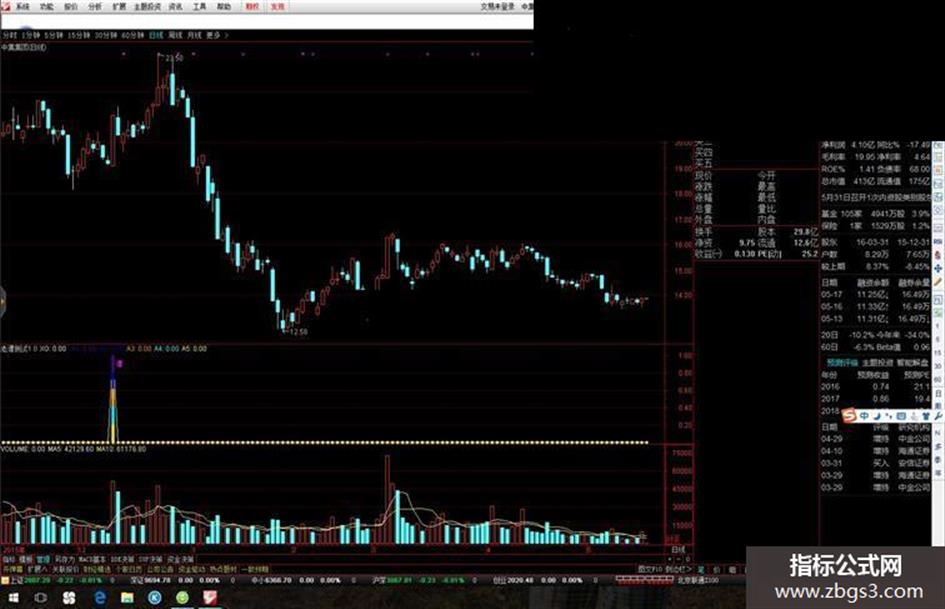Open the white pinwheel taskbar icon
945x609 pixels.
(69, 598)
